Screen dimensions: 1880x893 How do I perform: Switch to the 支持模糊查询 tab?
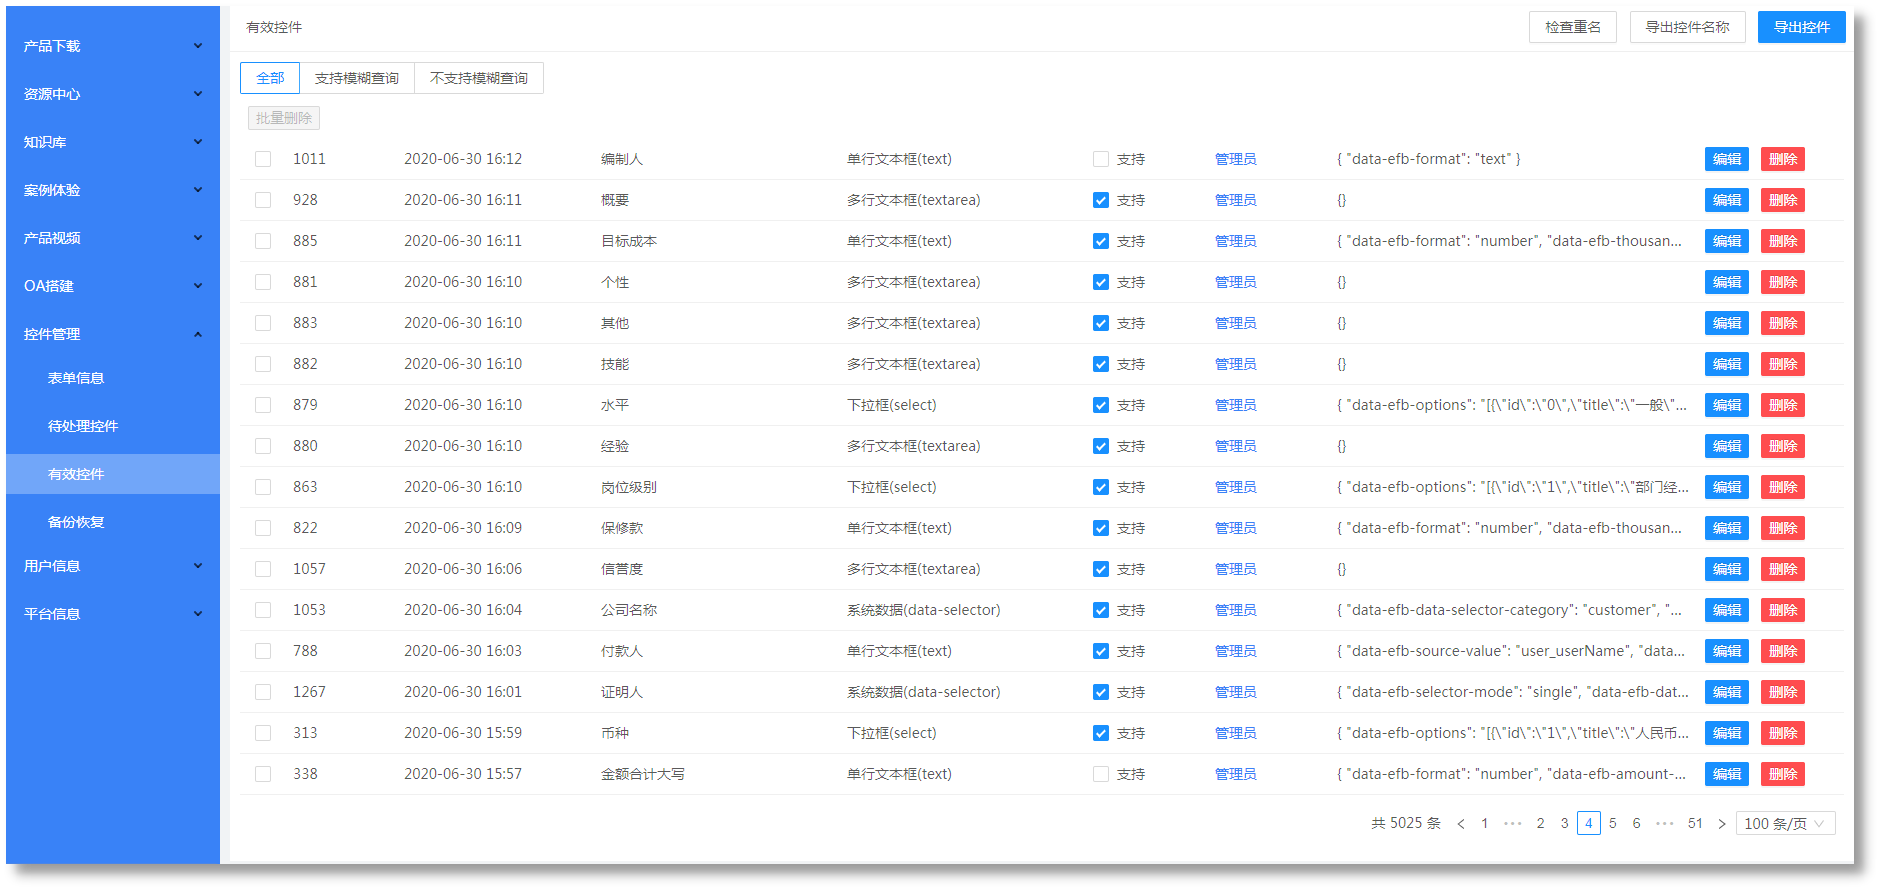pos(357,78)
